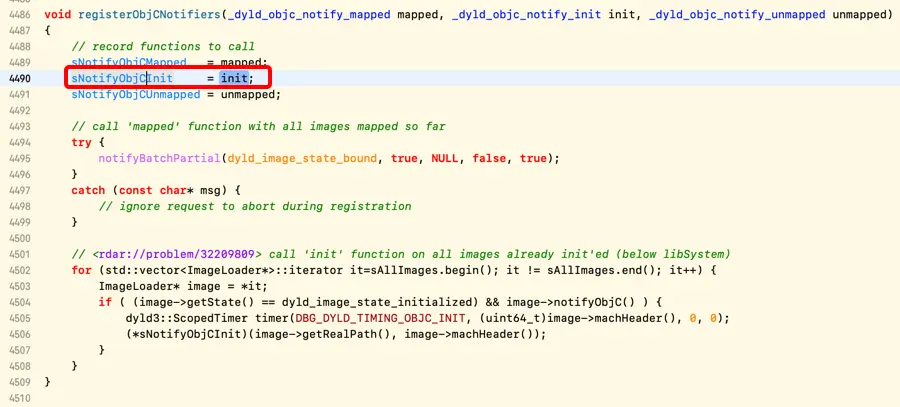Click line number 4486 in the gutter

pos(20,14)
